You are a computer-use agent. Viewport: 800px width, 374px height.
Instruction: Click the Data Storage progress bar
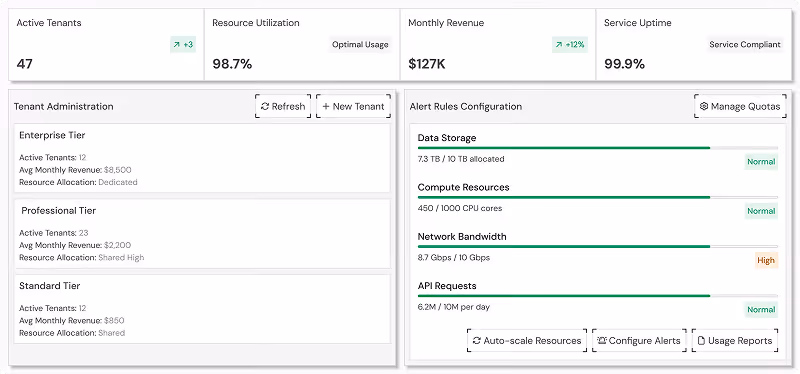tap(597, 148)
